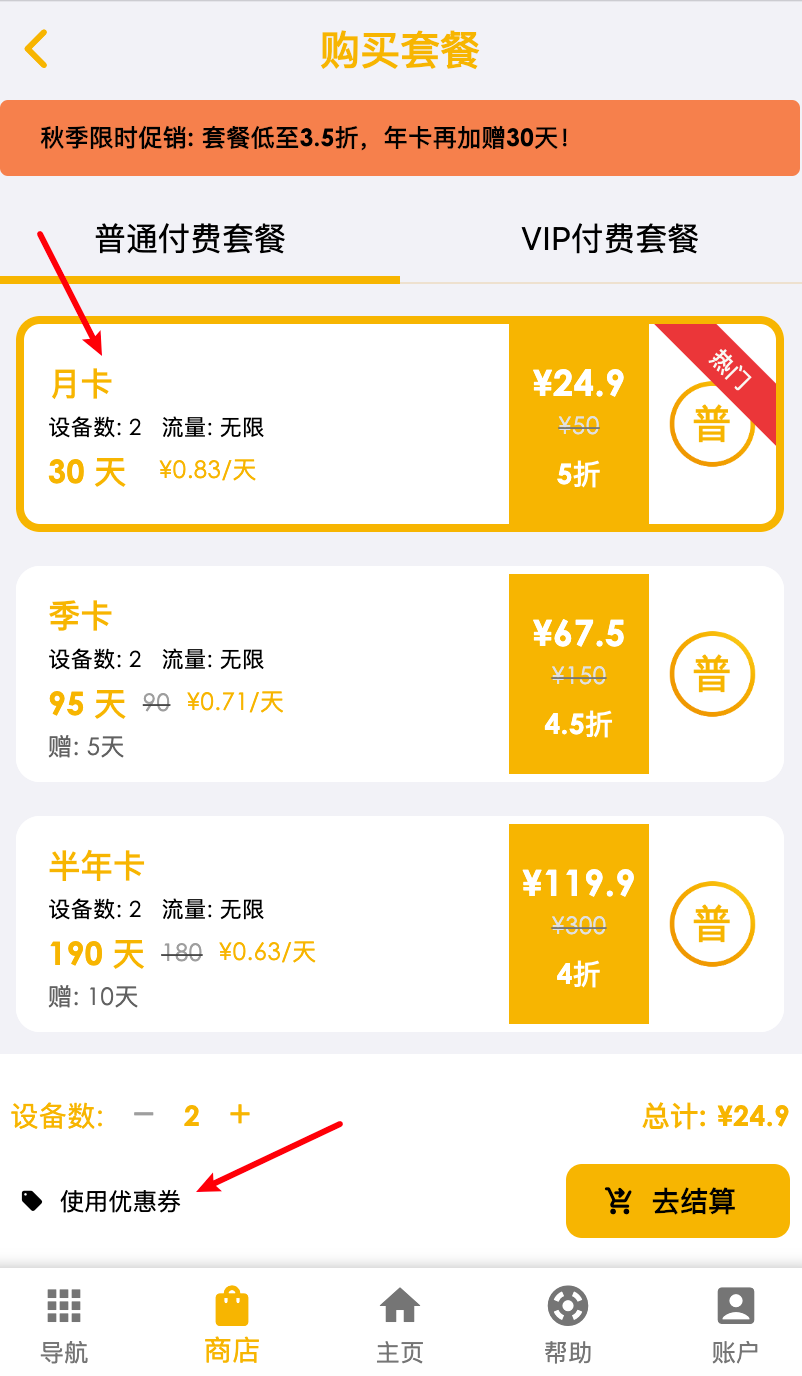Tap the orange 秋季限时促销 banner
802x1376 pixels.
(x=400, y=138)
